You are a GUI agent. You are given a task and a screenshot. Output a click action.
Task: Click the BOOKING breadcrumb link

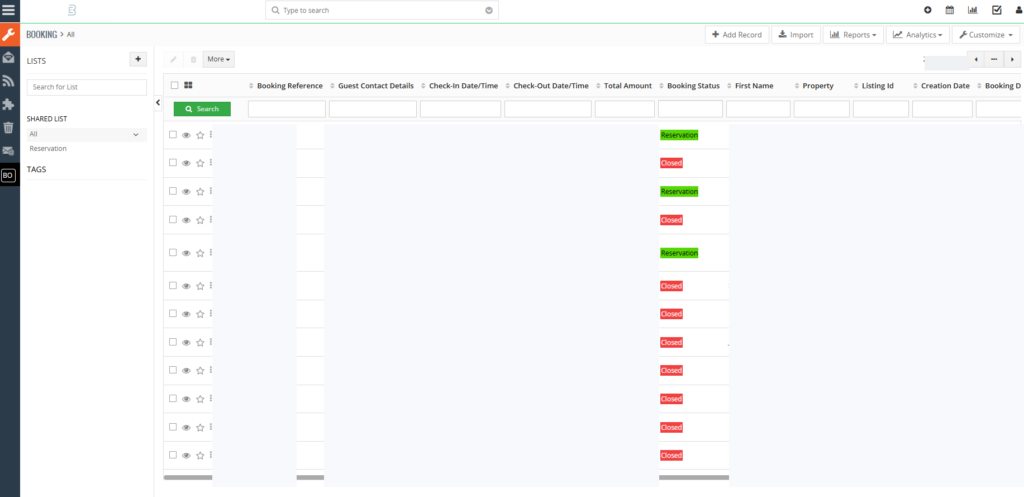tap(42, 35)
